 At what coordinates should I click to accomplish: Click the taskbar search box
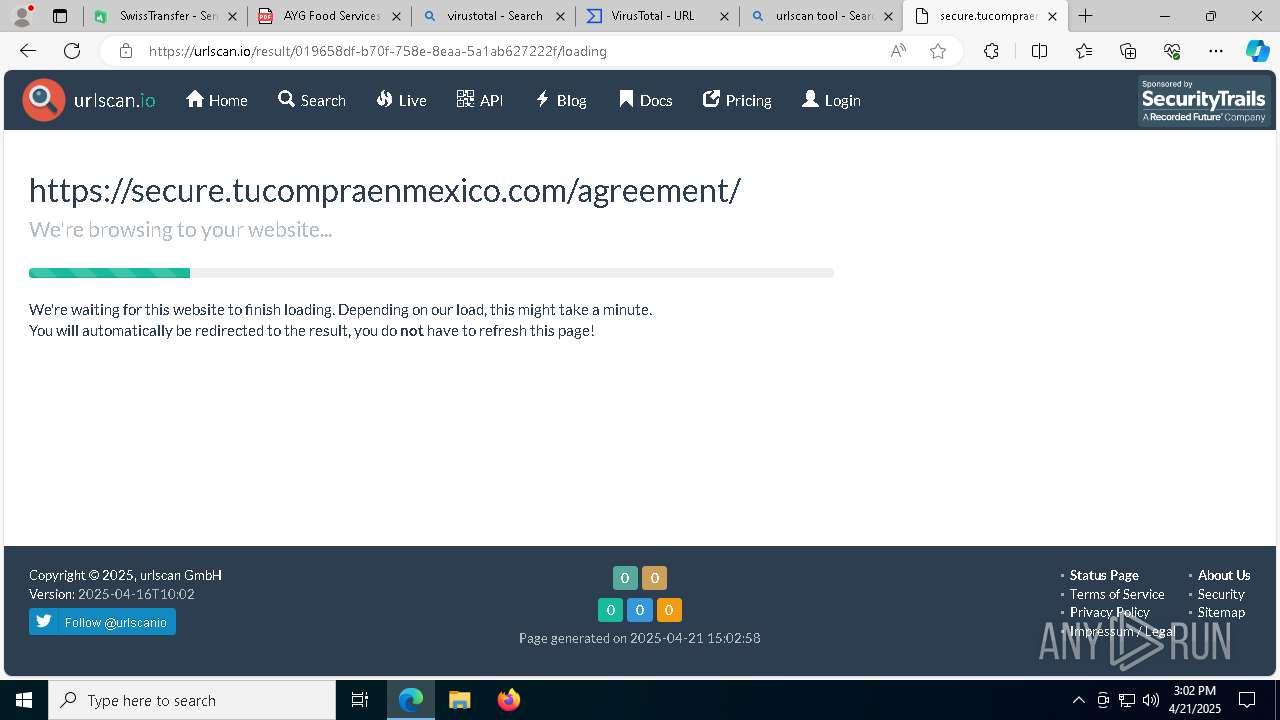pyautogui.click(x=192, y=700)
